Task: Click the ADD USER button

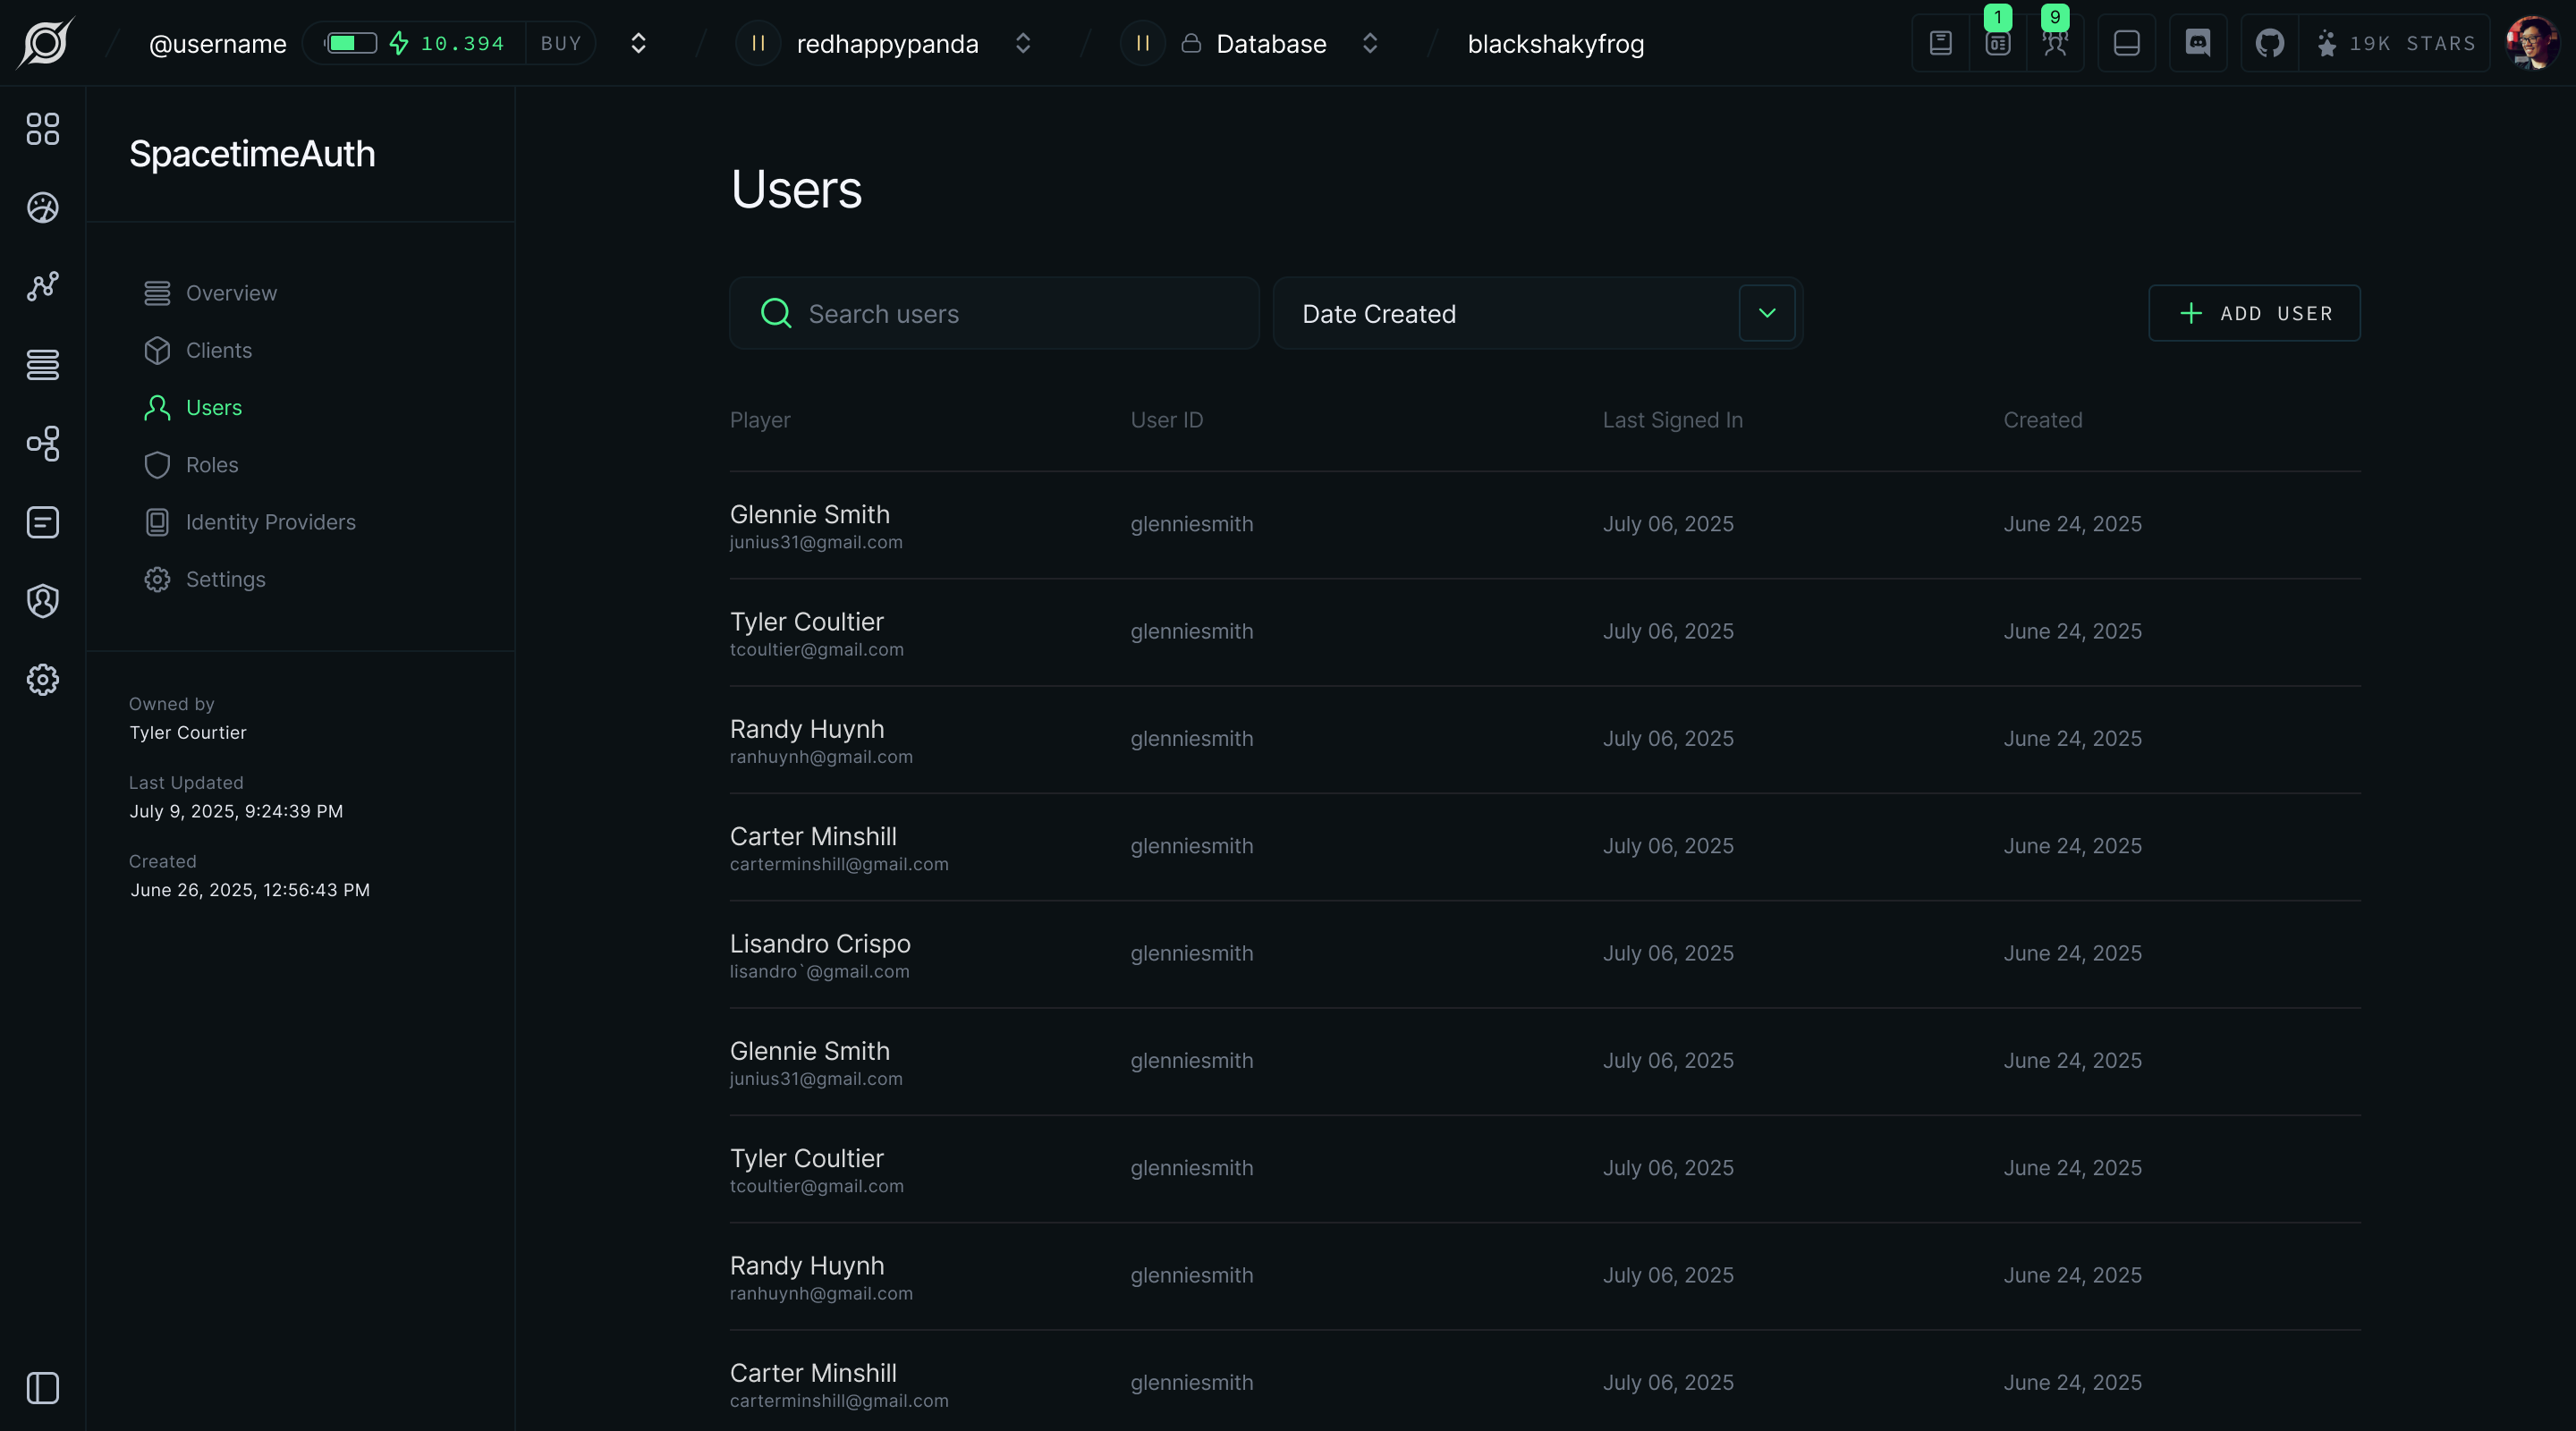Action: pos(2254,313)
